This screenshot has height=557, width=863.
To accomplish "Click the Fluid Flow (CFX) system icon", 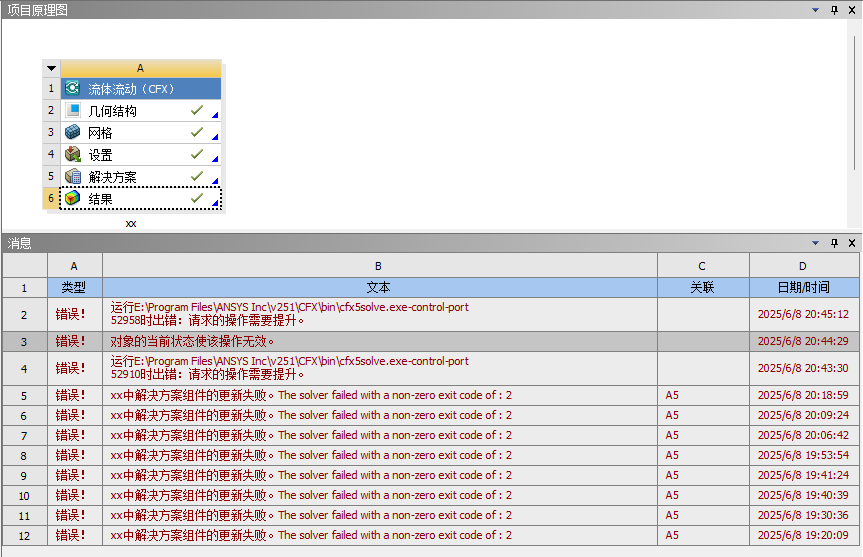I will [x=73, y=89].
